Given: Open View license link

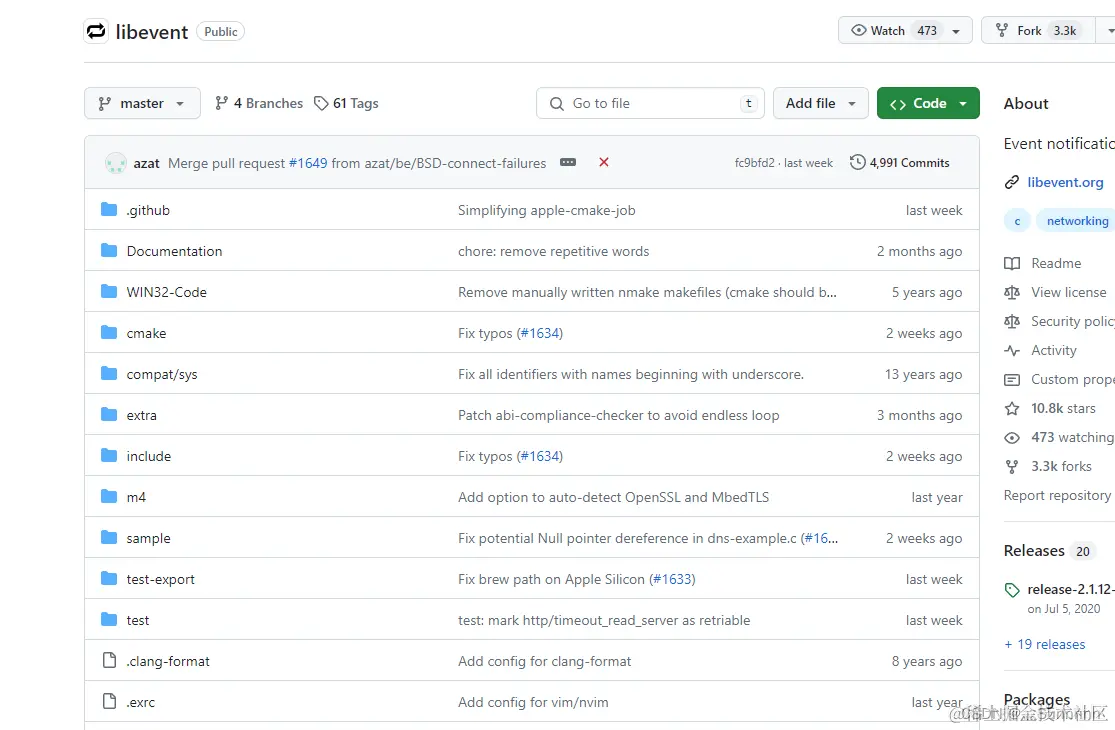Looking at the screenshot, I should tap(1069, 292).
